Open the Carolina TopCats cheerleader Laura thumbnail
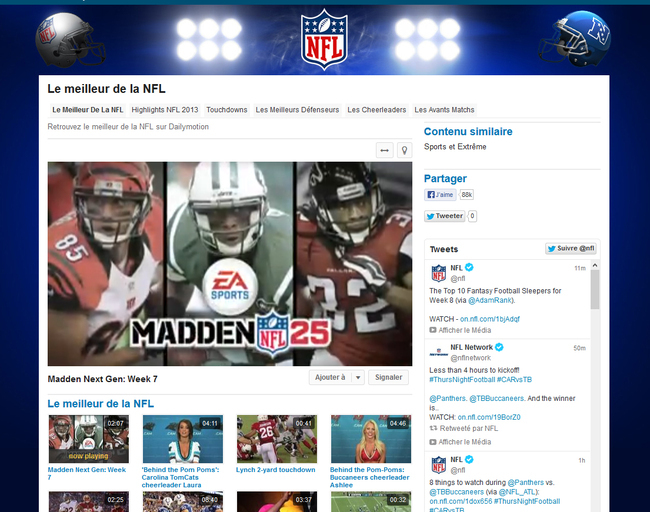This screenshot has width=650, height=512. pyautogui.click(x=183, y=439)
